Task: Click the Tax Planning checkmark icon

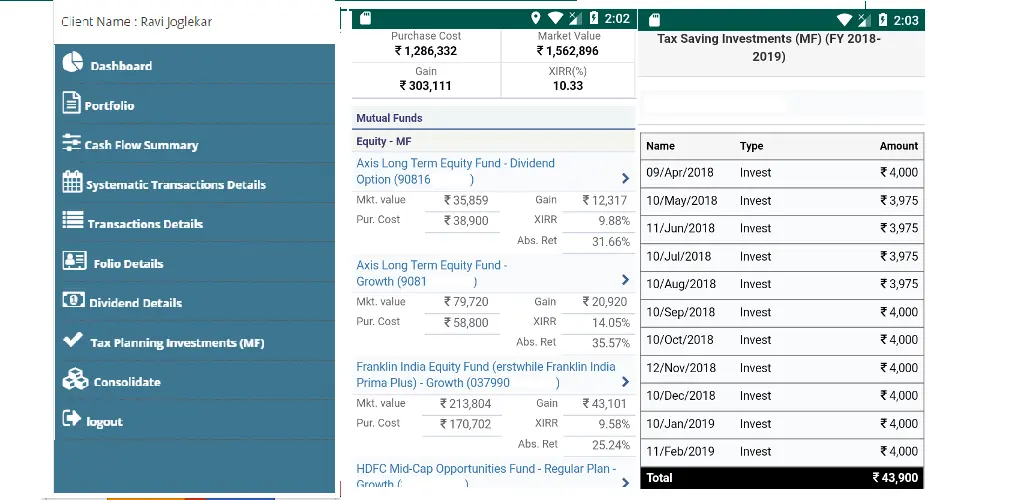Action: [72, 339]
